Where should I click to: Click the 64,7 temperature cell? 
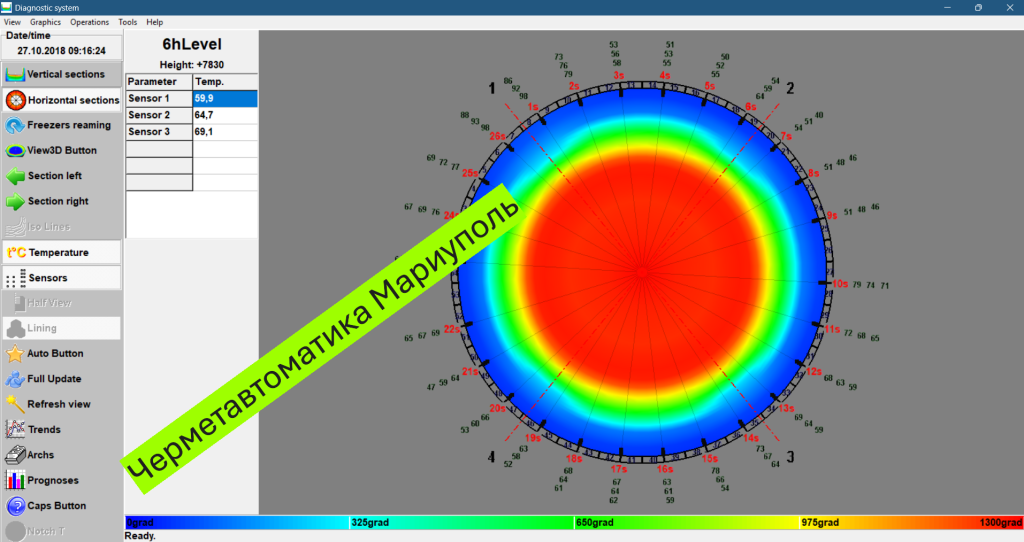[x=225, y=115]
